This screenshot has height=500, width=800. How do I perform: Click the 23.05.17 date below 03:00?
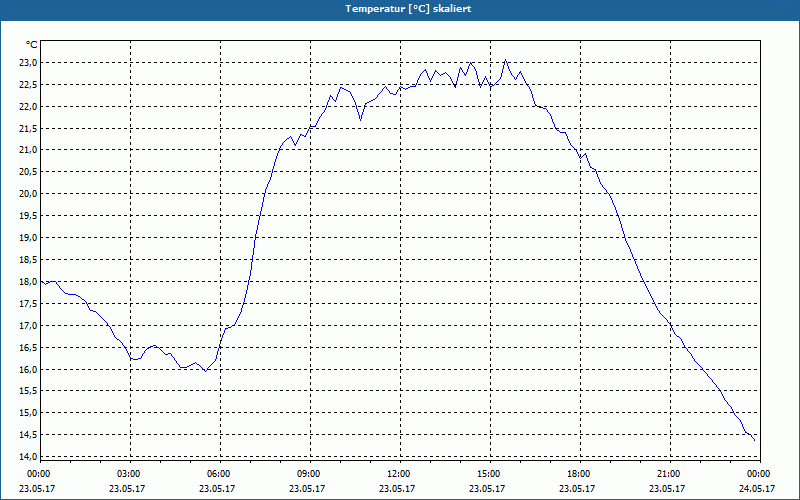pyautogui.click(x=127, y=488)
